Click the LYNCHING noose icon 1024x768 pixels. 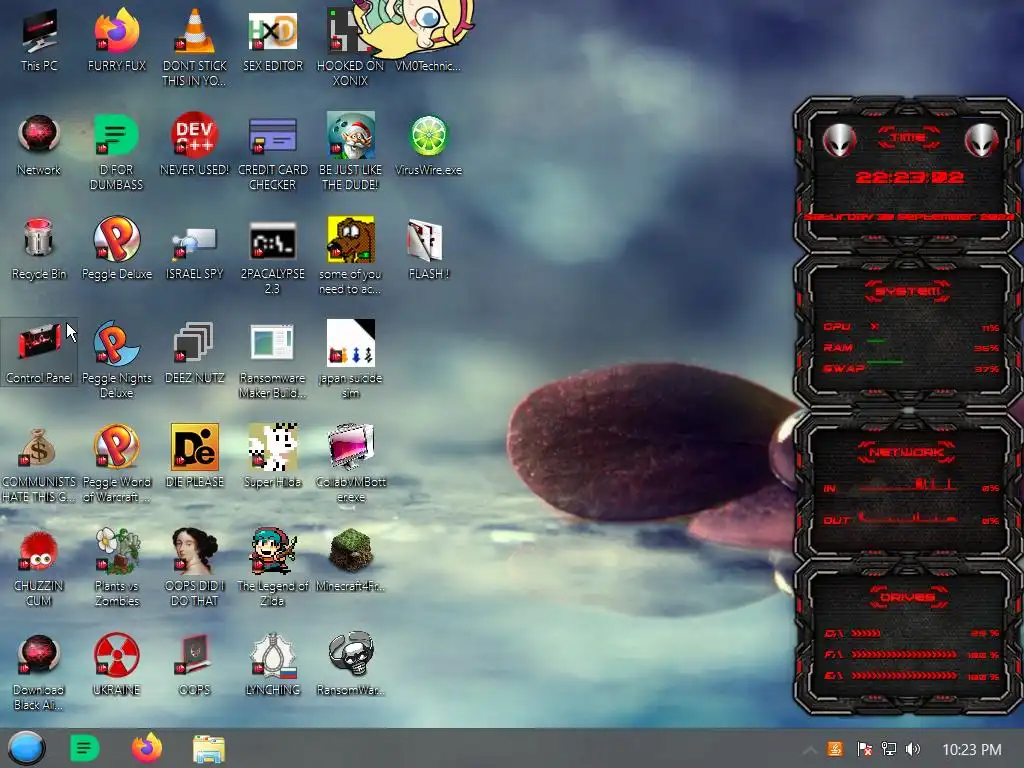click(x=272, y=664)
